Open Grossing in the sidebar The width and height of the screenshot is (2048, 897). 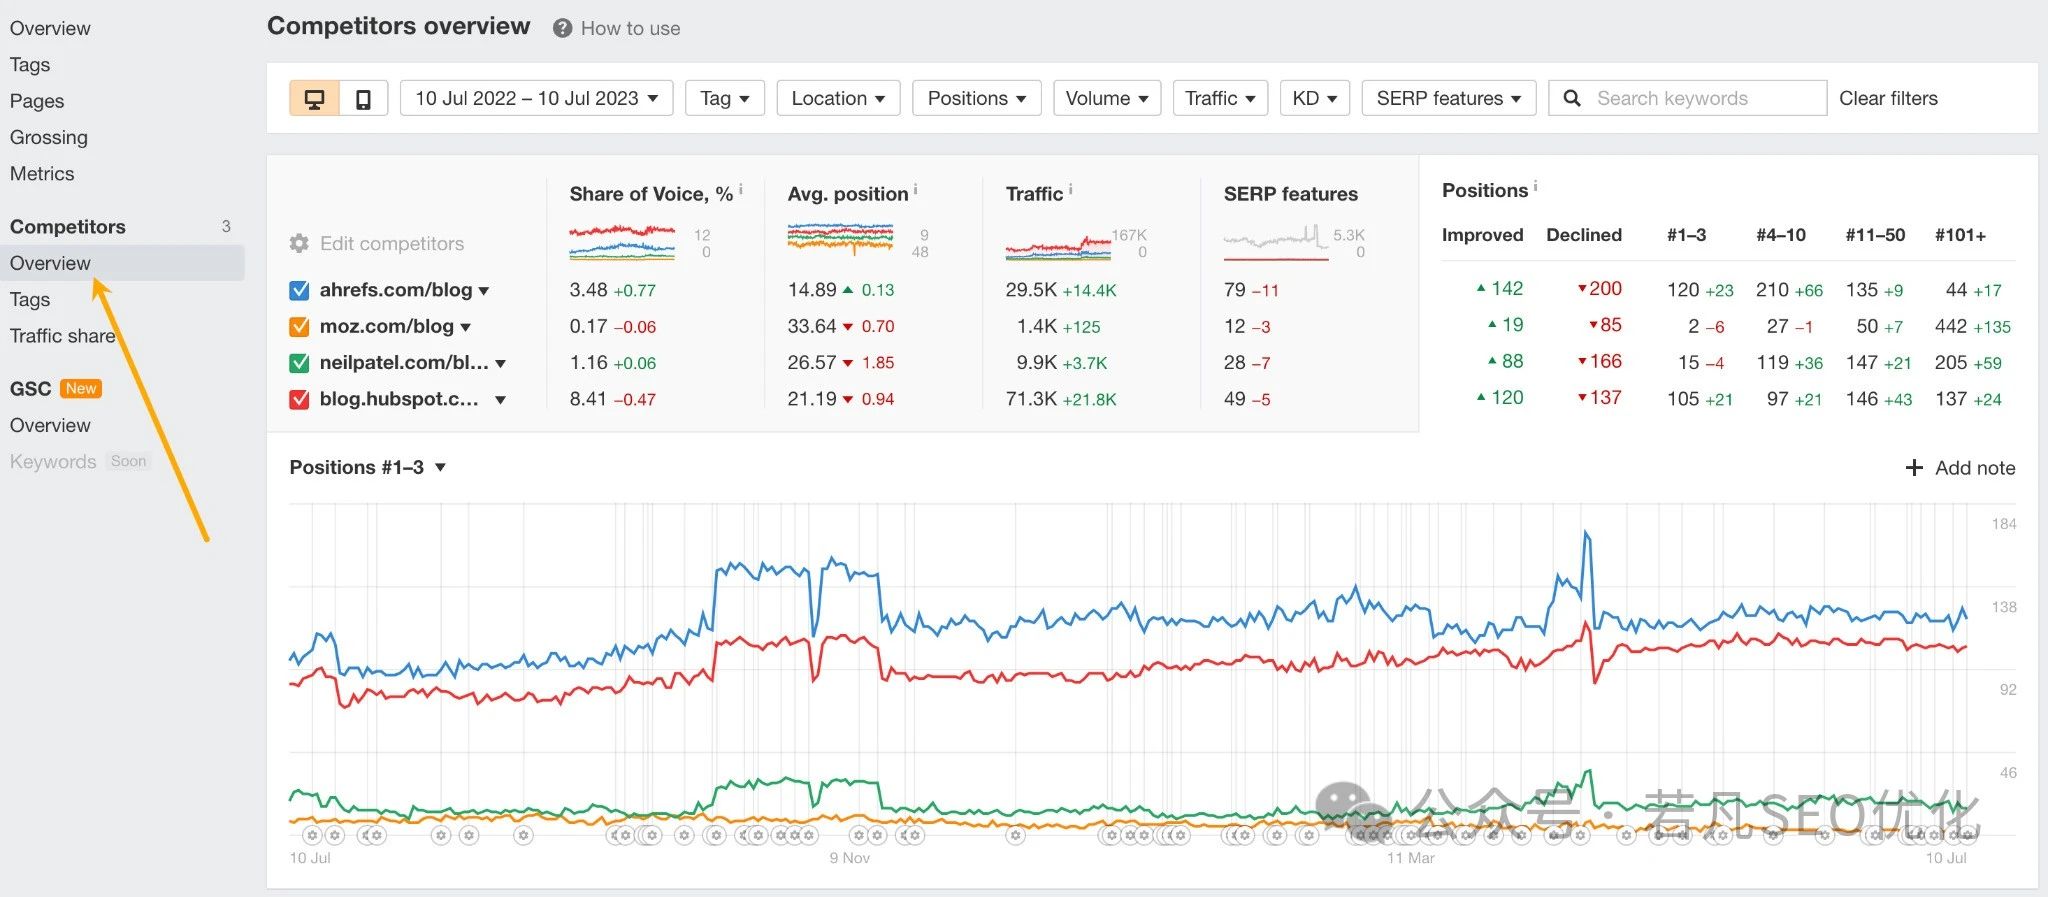[x=49, y=137]
